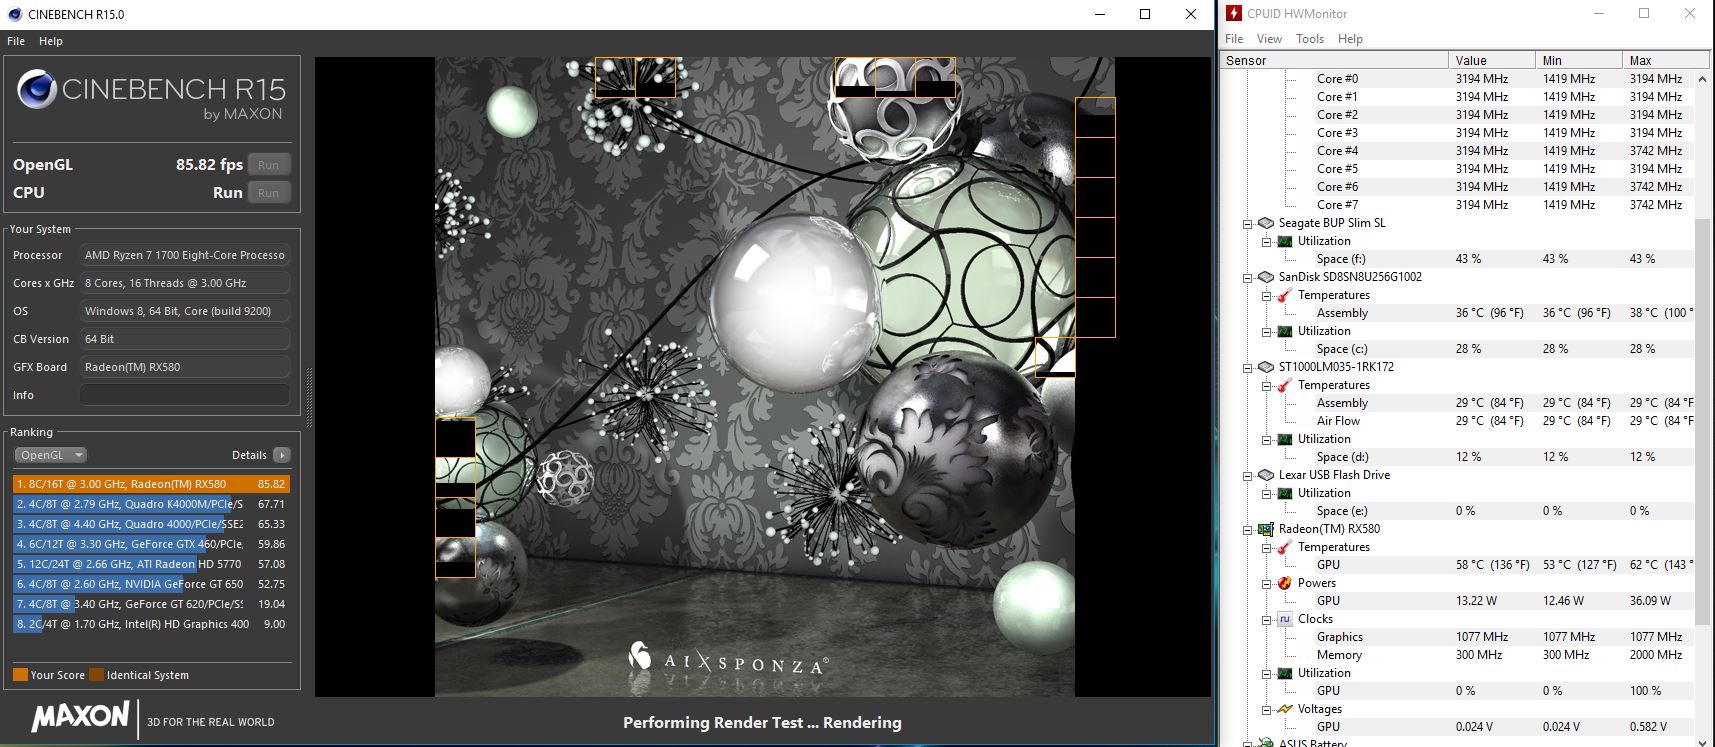
Task: Click the Cinebench R15 sphere logo
Action: point(37,89)
